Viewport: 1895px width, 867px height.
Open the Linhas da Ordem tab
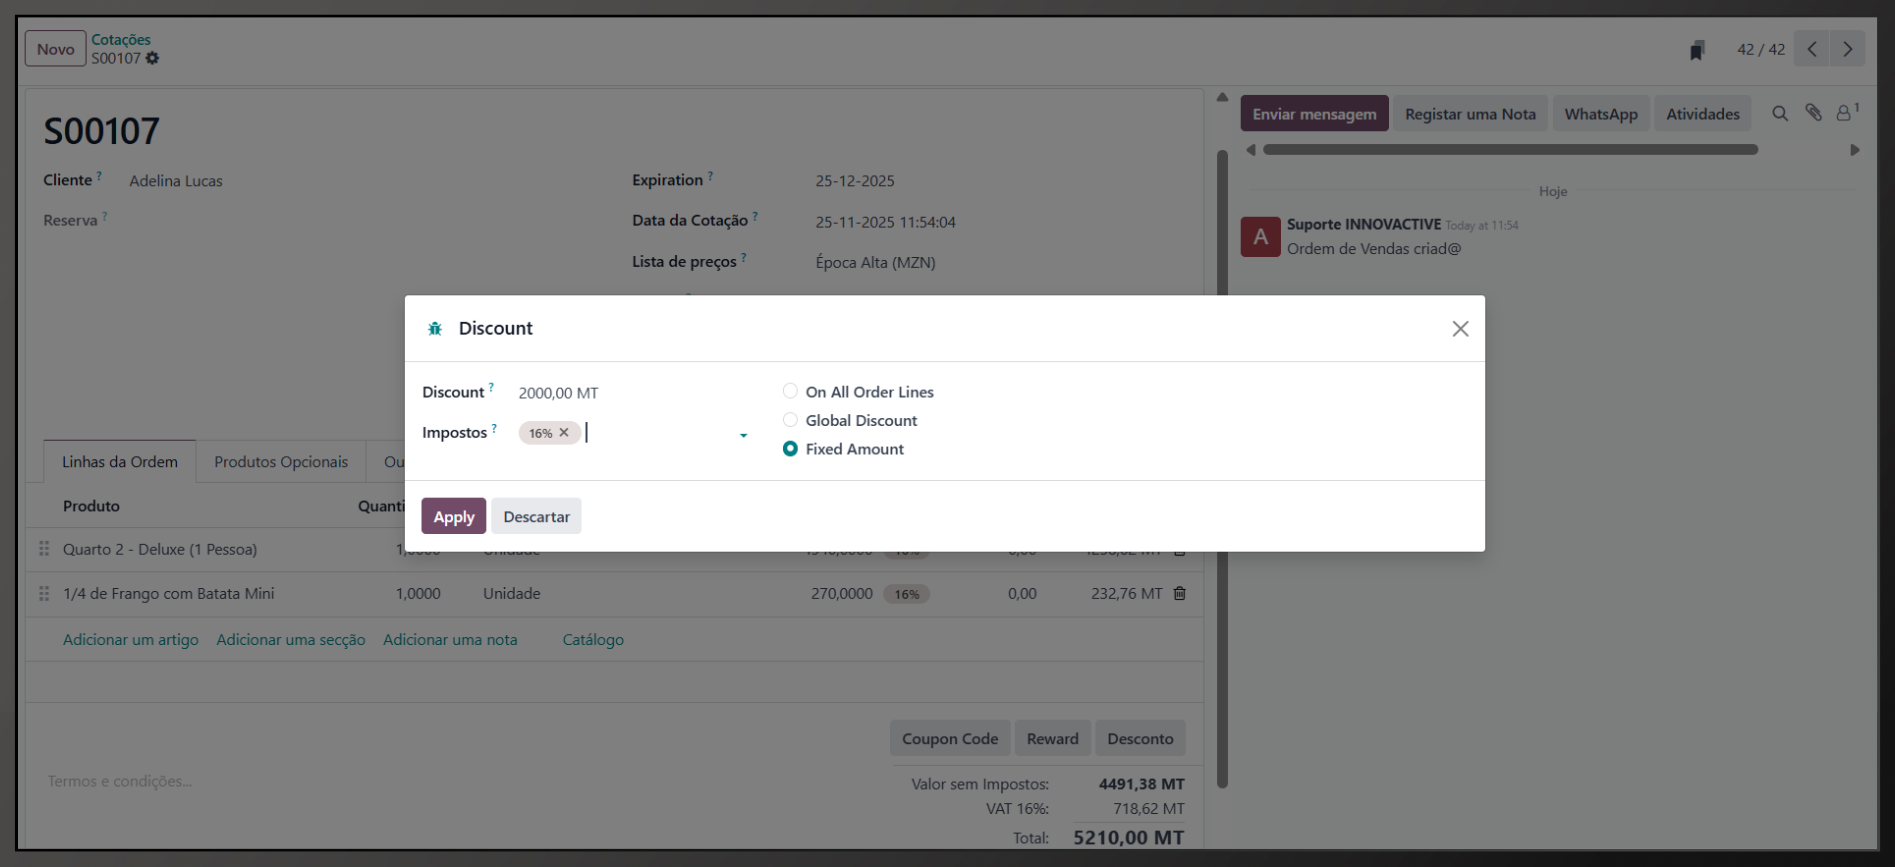120,462
